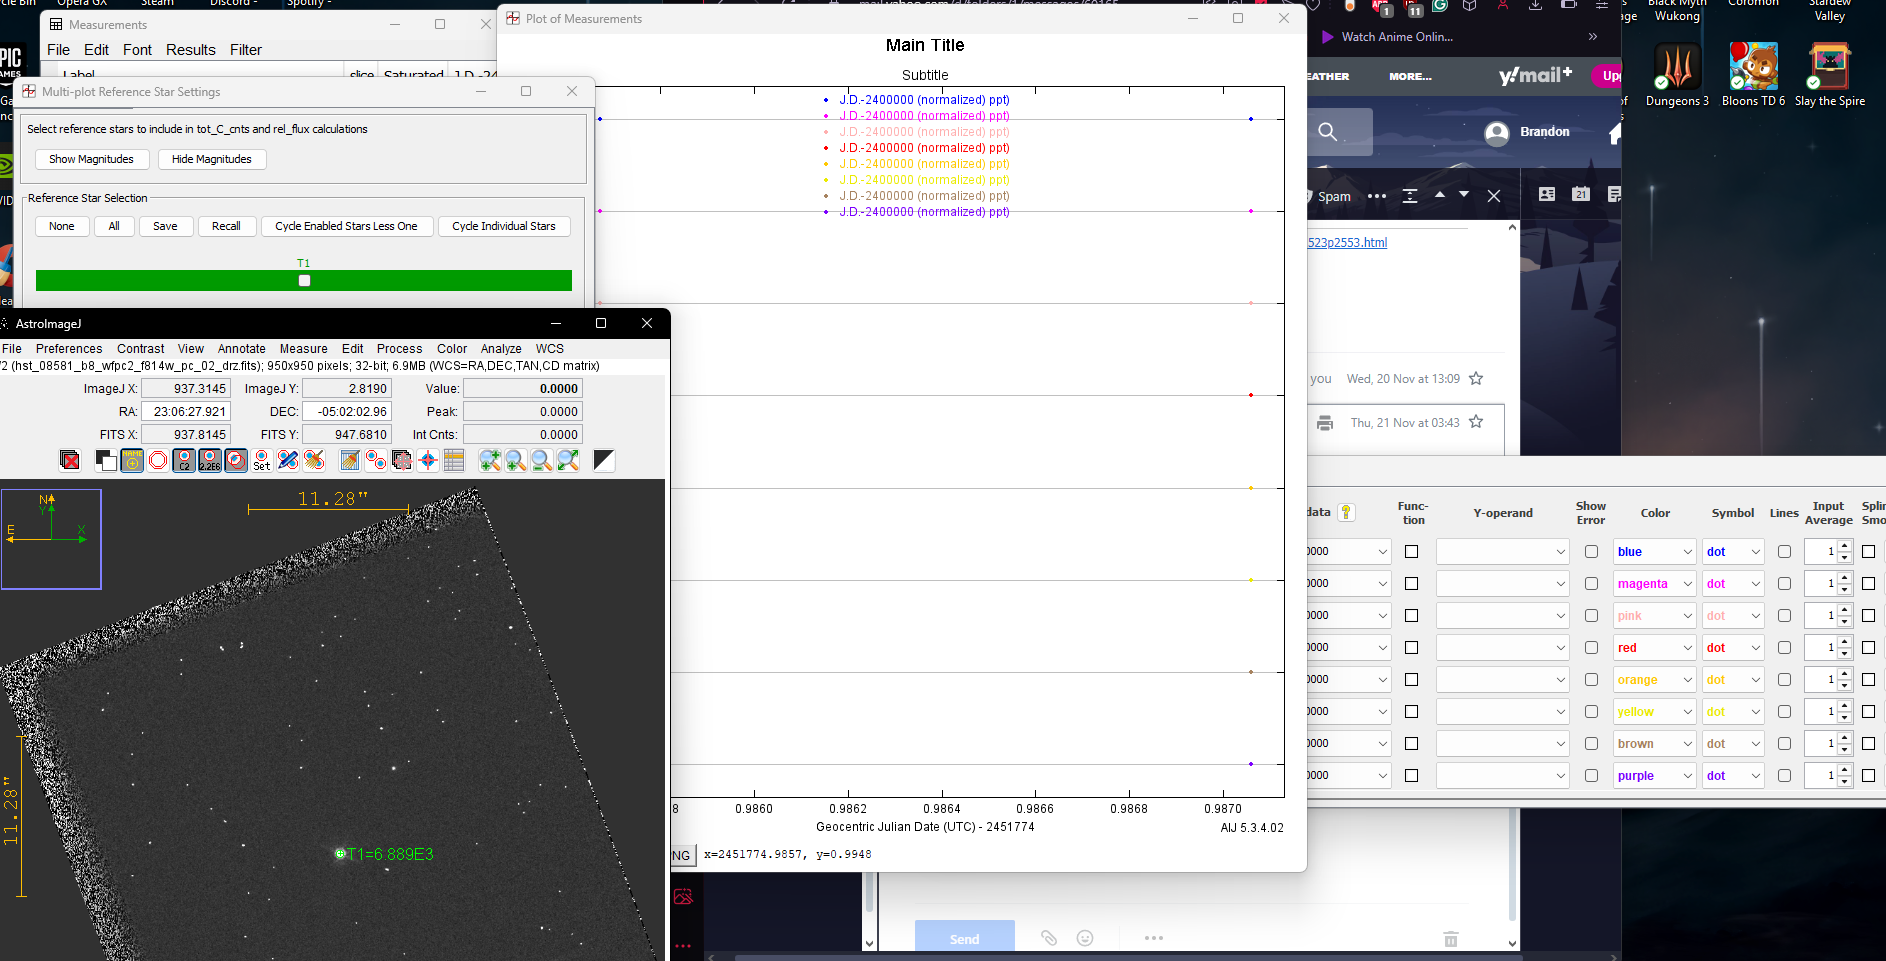Toggle the T1 reference star checkbox

304,281
